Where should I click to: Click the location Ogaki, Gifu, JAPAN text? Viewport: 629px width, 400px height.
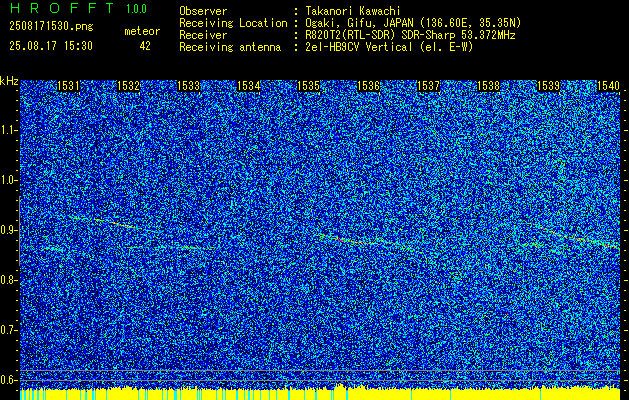pos(413,23)
